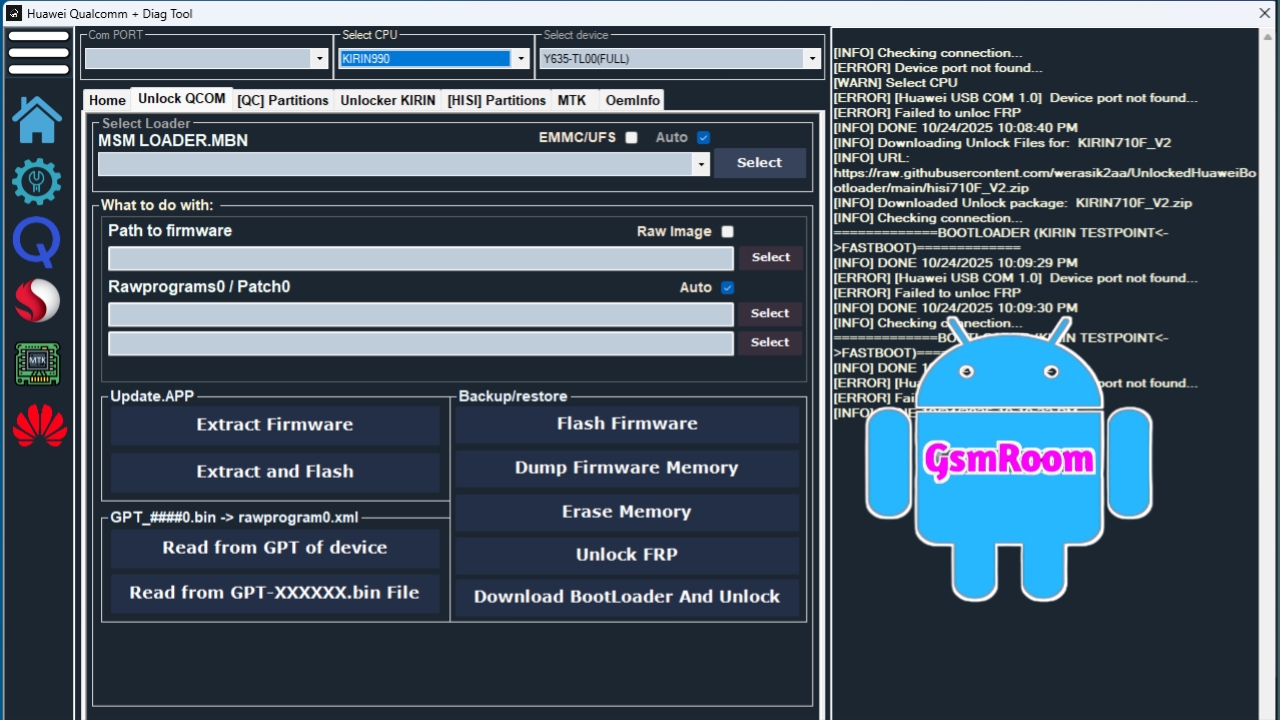Open the MTK chip icon

click(x=37, y=364)
